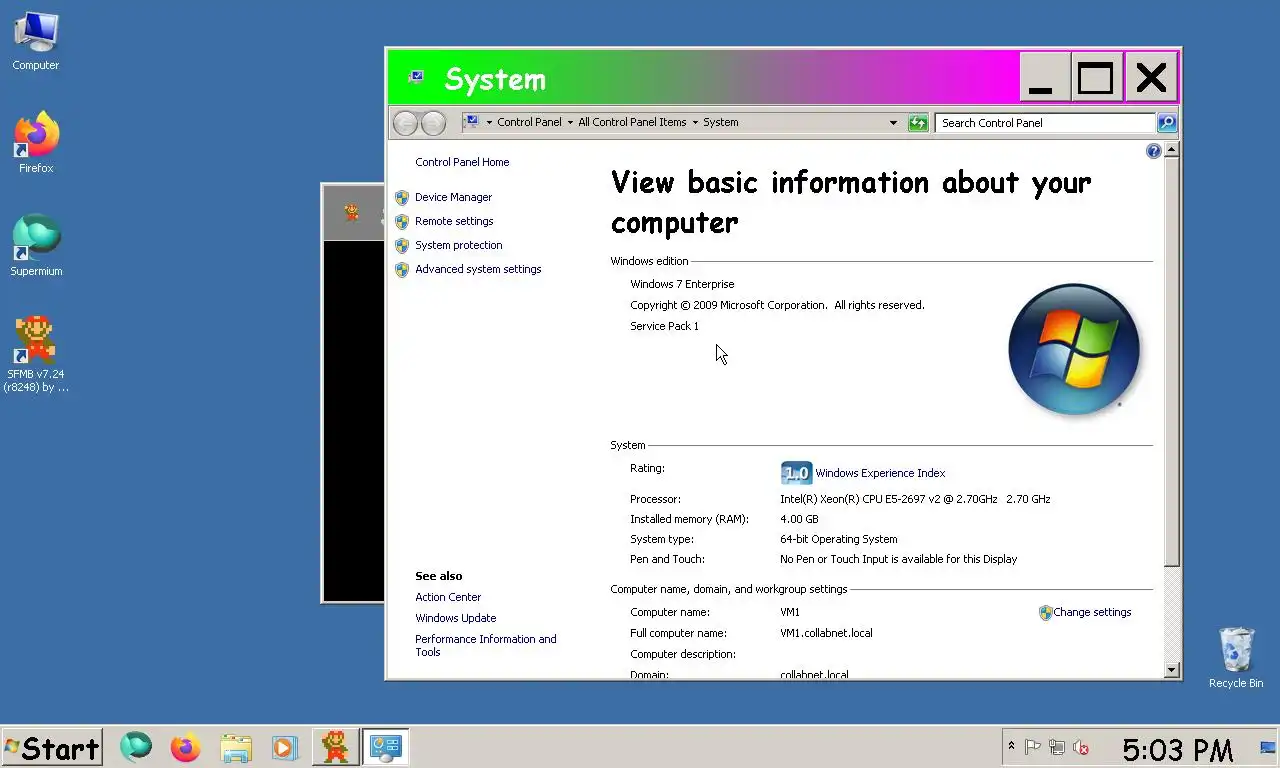The width and height of the screenshot is (1280, 768).
Task: Click the active Control Panel taskbar button
Action: [385, 747]
